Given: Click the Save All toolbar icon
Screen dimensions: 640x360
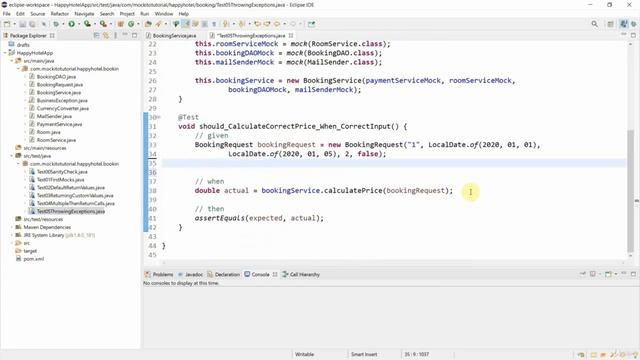Looking at the screenshot, I should (x=32, y=24).
